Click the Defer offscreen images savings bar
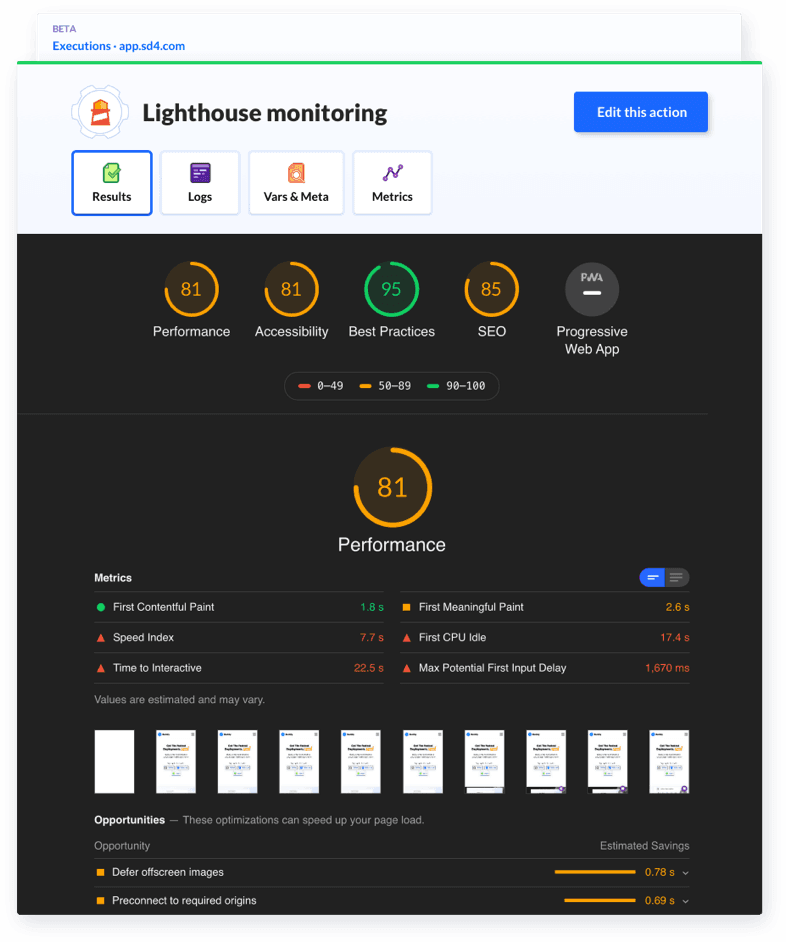Image resolution: width=786 pixels, height=942 pixels. [595, 872]
